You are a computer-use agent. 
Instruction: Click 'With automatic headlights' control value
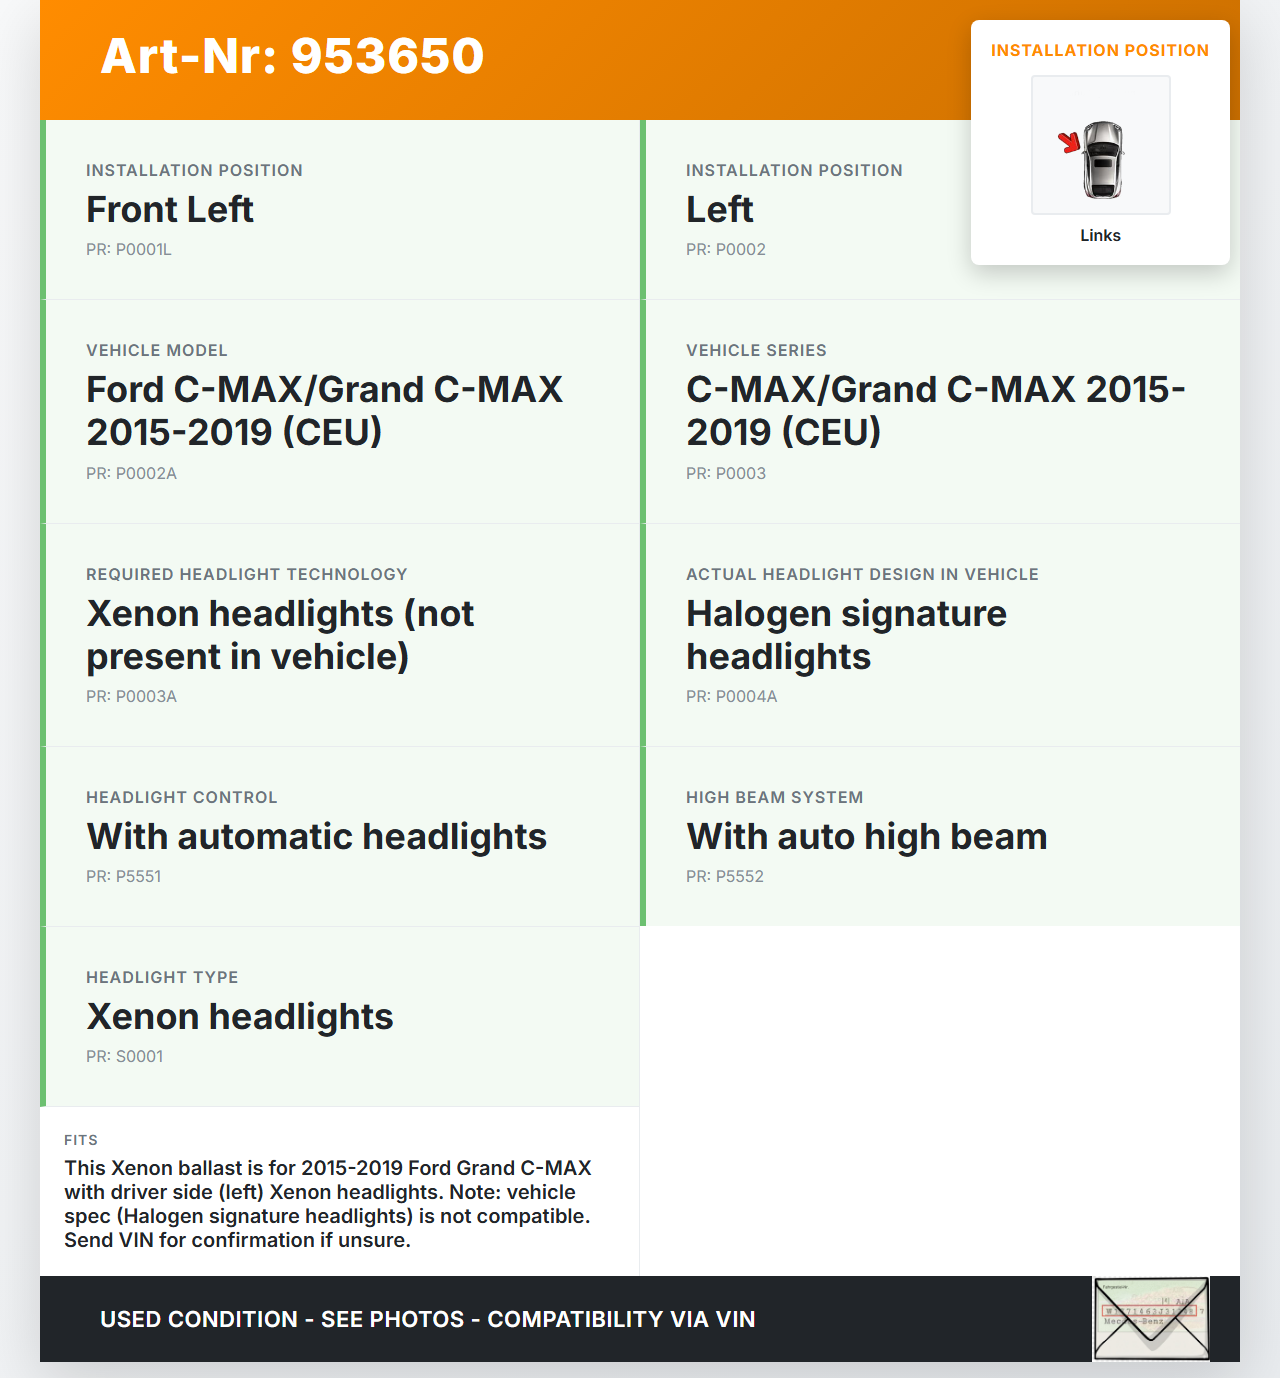tap(316, 837)
